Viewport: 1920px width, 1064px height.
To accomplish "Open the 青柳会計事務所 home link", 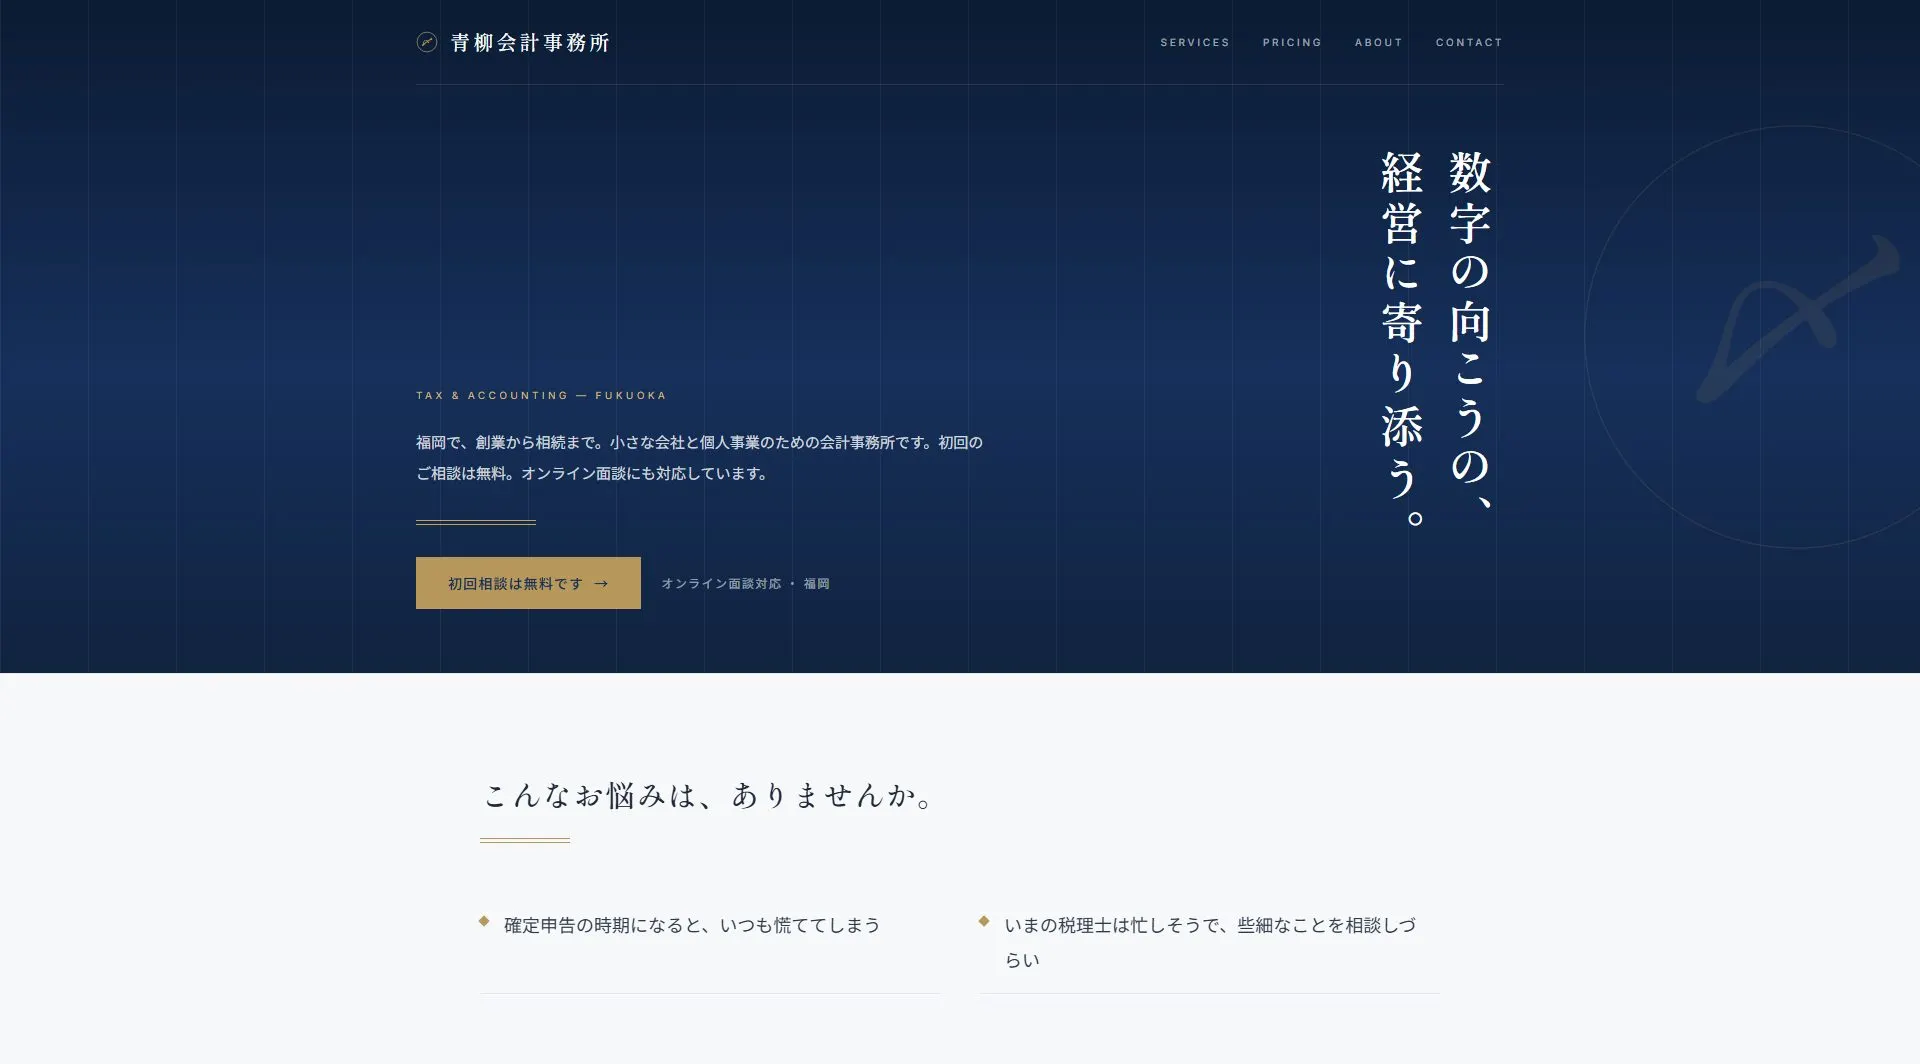I will [513, 42].
